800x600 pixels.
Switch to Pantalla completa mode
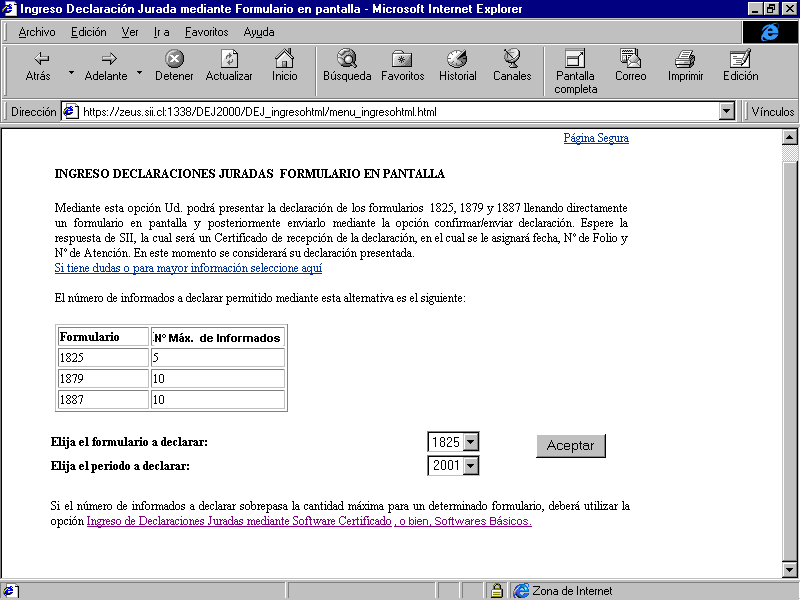(x=576, y=72)
